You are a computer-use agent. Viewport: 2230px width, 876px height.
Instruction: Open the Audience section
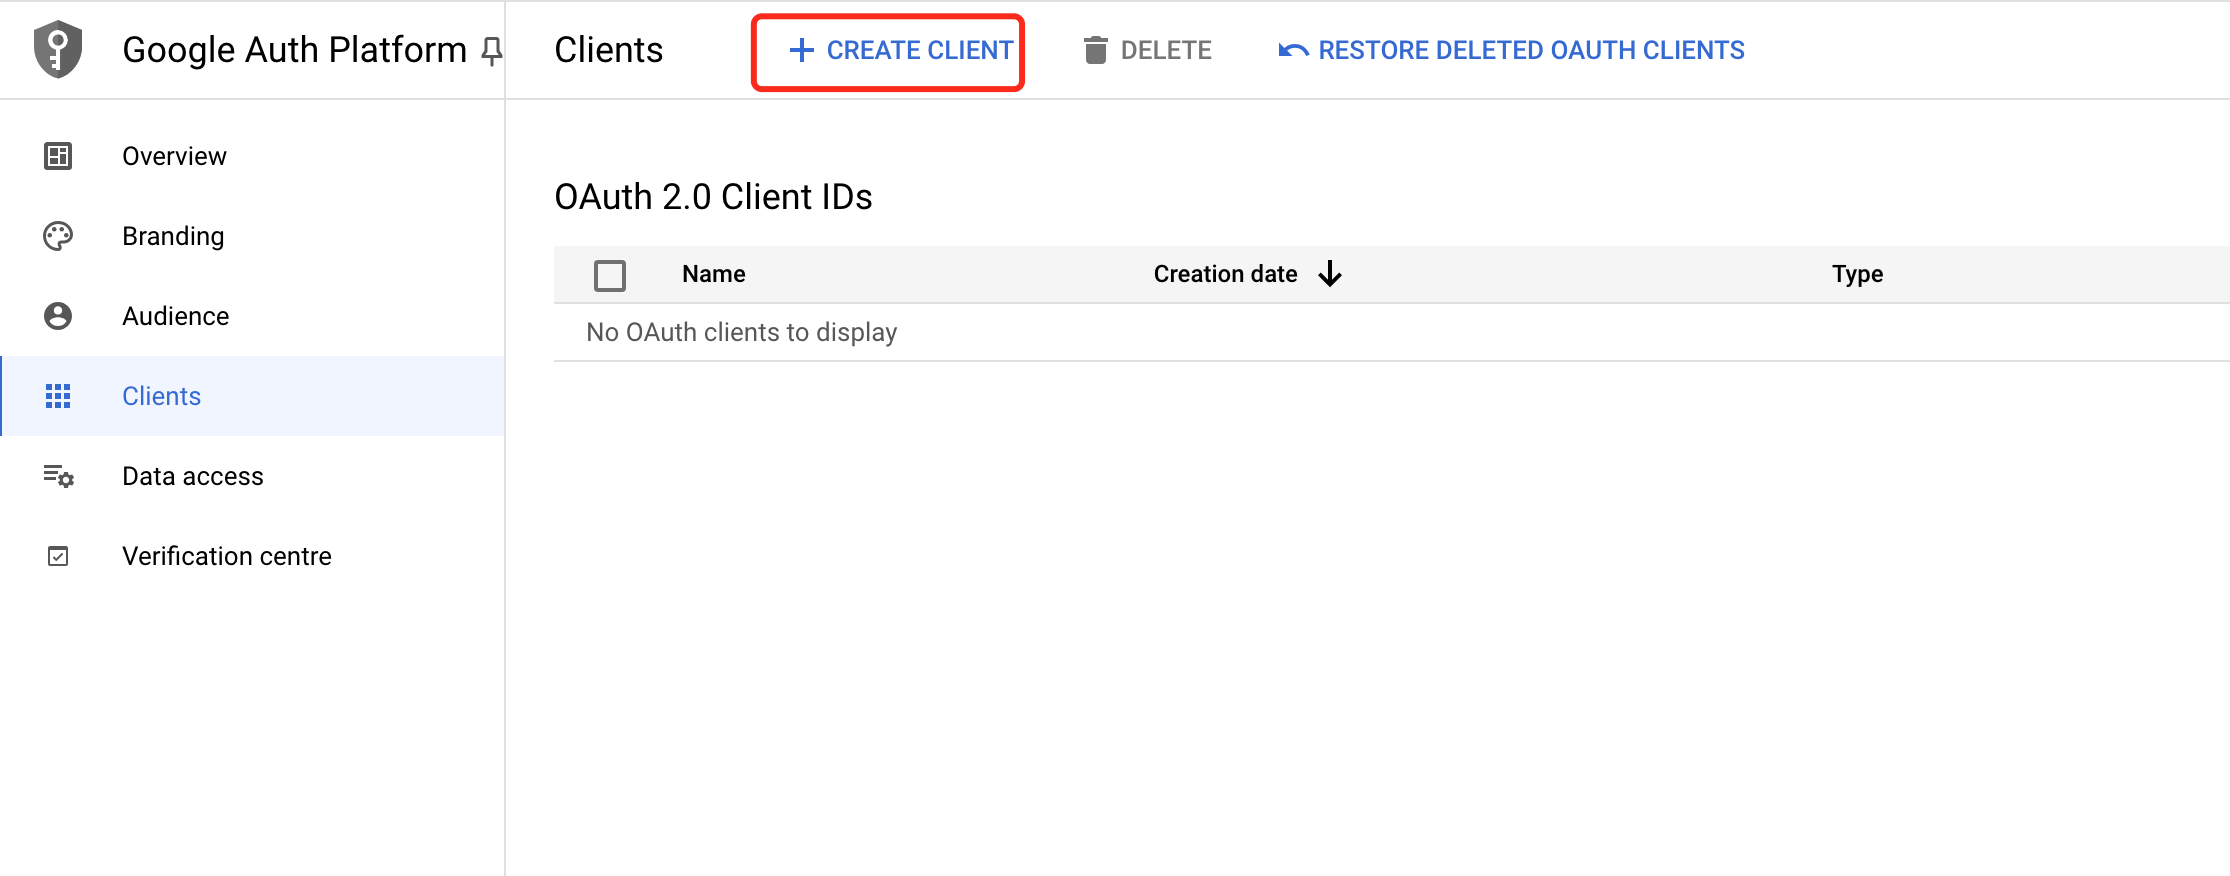click(253, 316)
